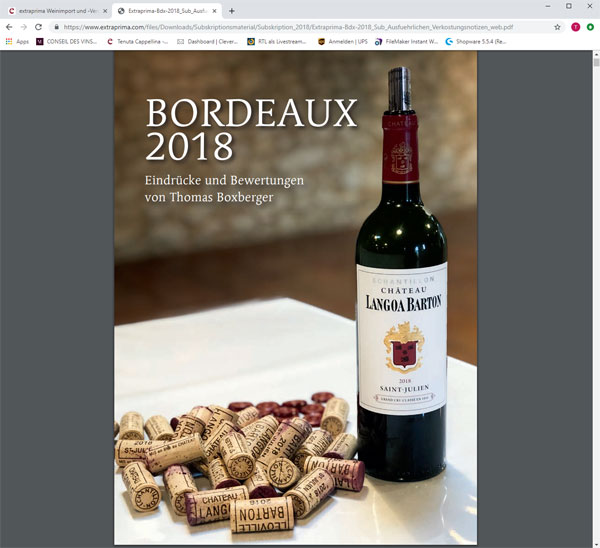The height and width of the screenshot is (548, 600).
Task: View site security via the lock icon
Action: point(57,27)
